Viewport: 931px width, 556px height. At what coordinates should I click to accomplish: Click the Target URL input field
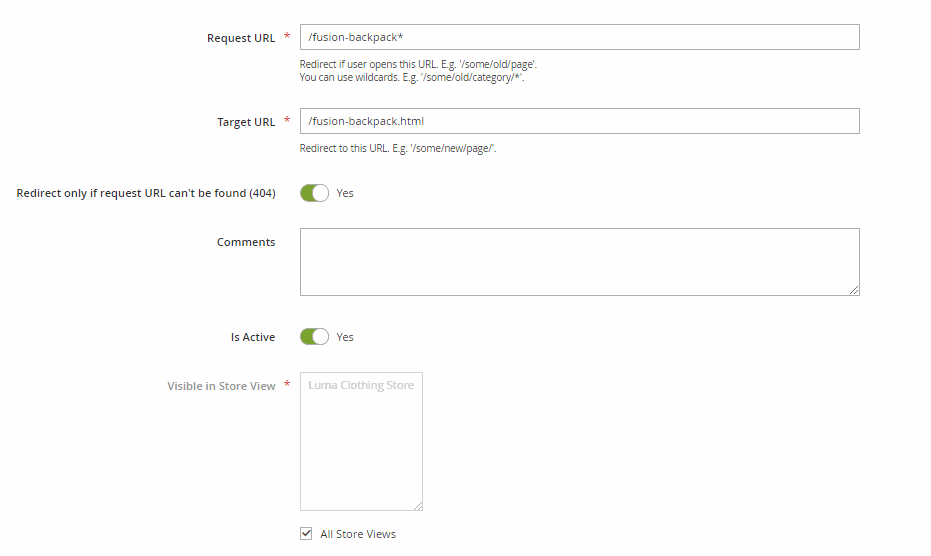(x=579, y=121)
